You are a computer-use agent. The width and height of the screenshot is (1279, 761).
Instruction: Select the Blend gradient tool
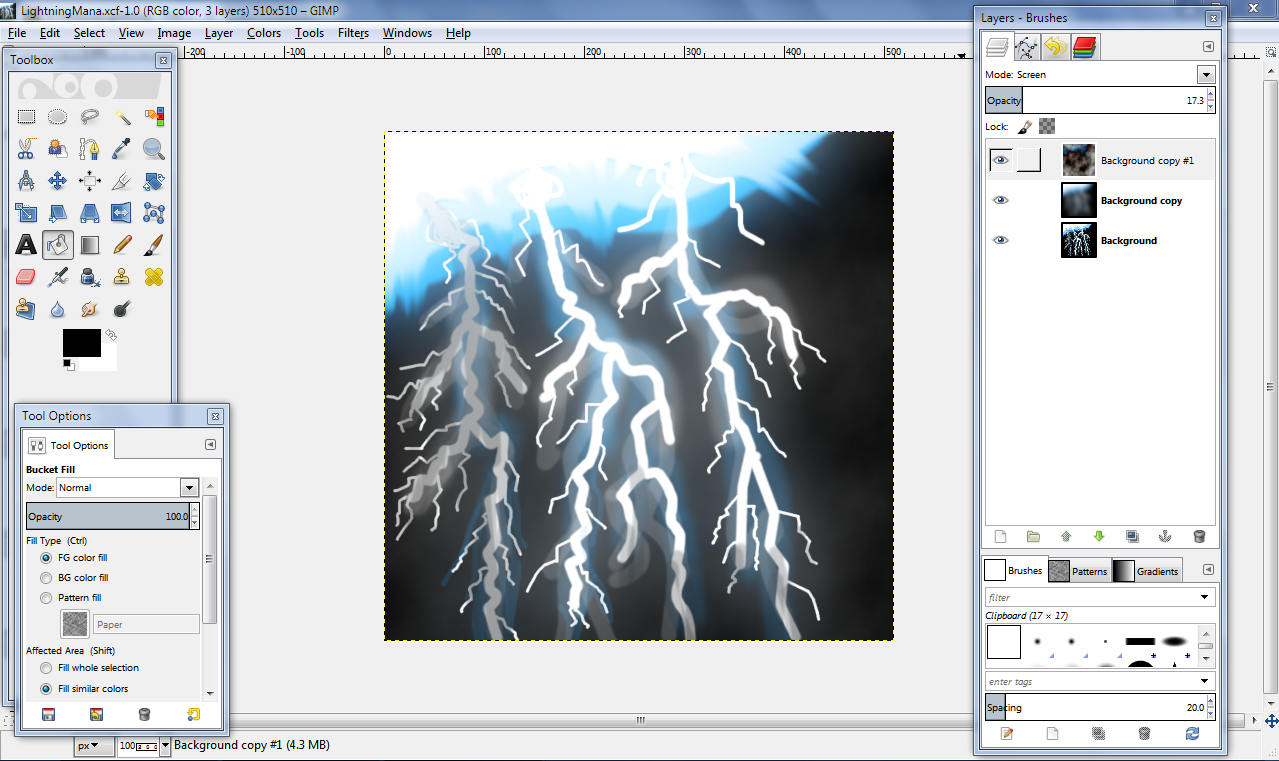pyautogui.click(x=90, y=245)
